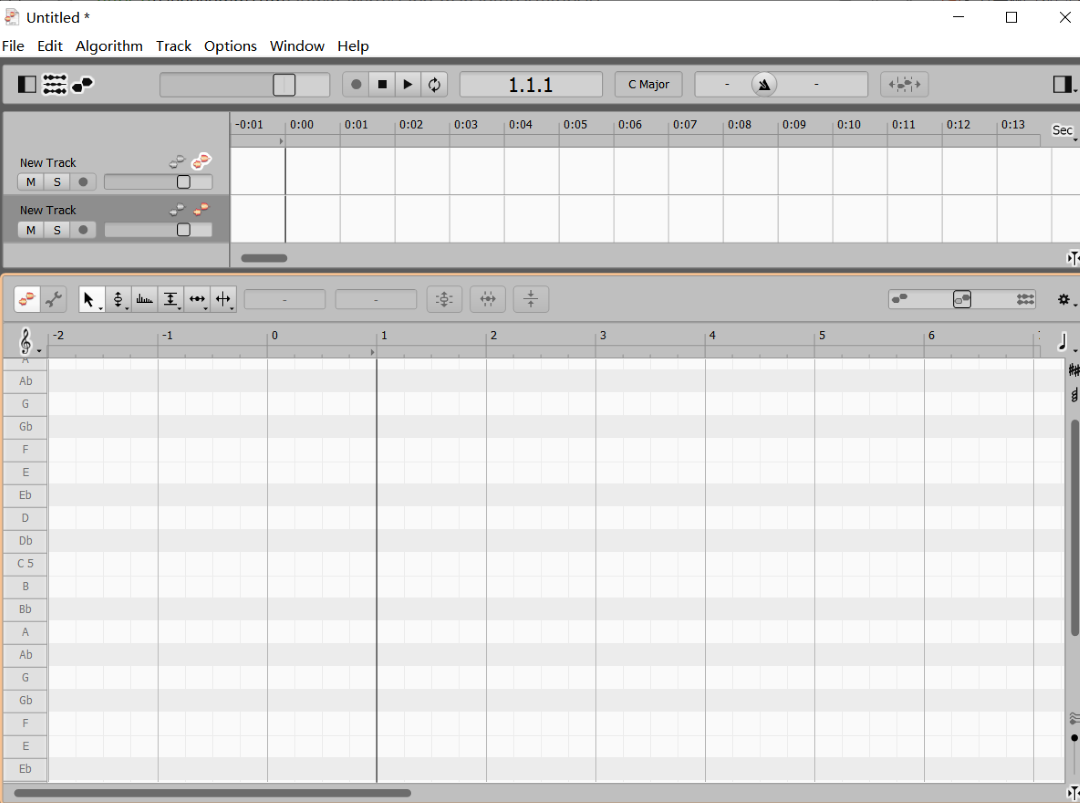Open the note value selector right of ruler
This screenshot has height=803, width=1080.
(x=1063, y=341)
